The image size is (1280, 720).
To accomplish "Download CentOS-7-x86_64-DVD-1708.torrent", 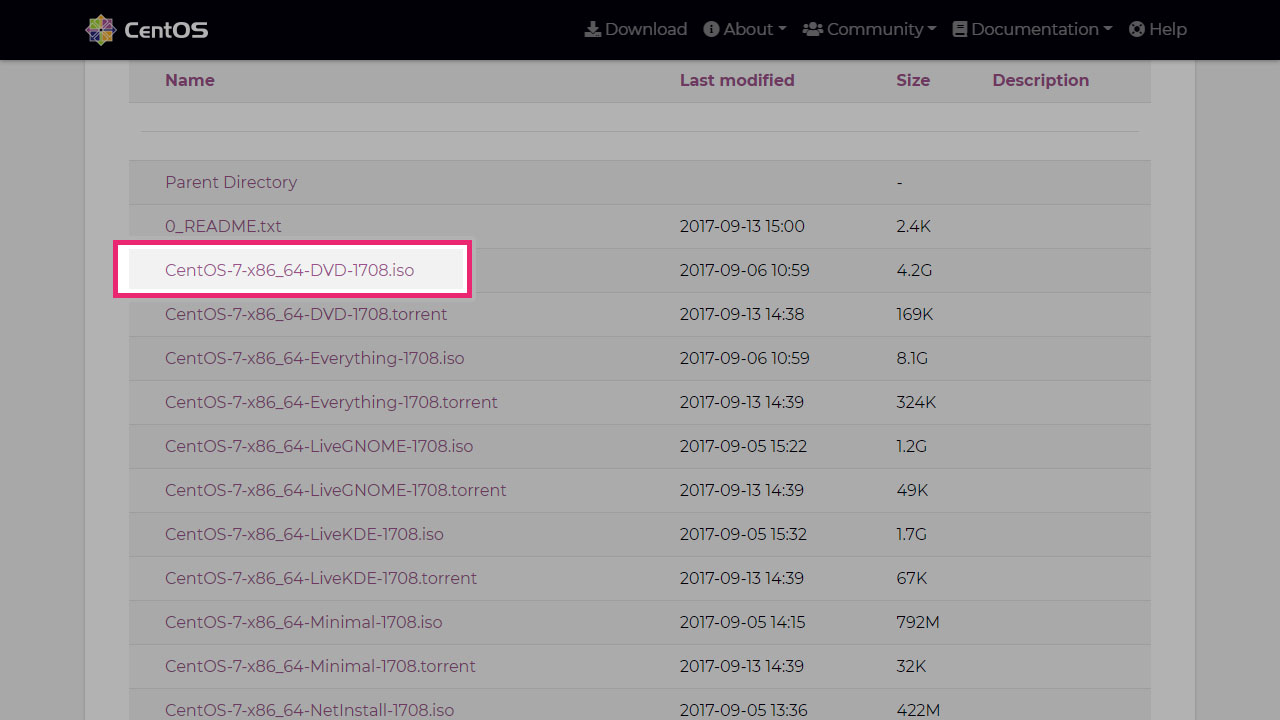I will [306, 314].
